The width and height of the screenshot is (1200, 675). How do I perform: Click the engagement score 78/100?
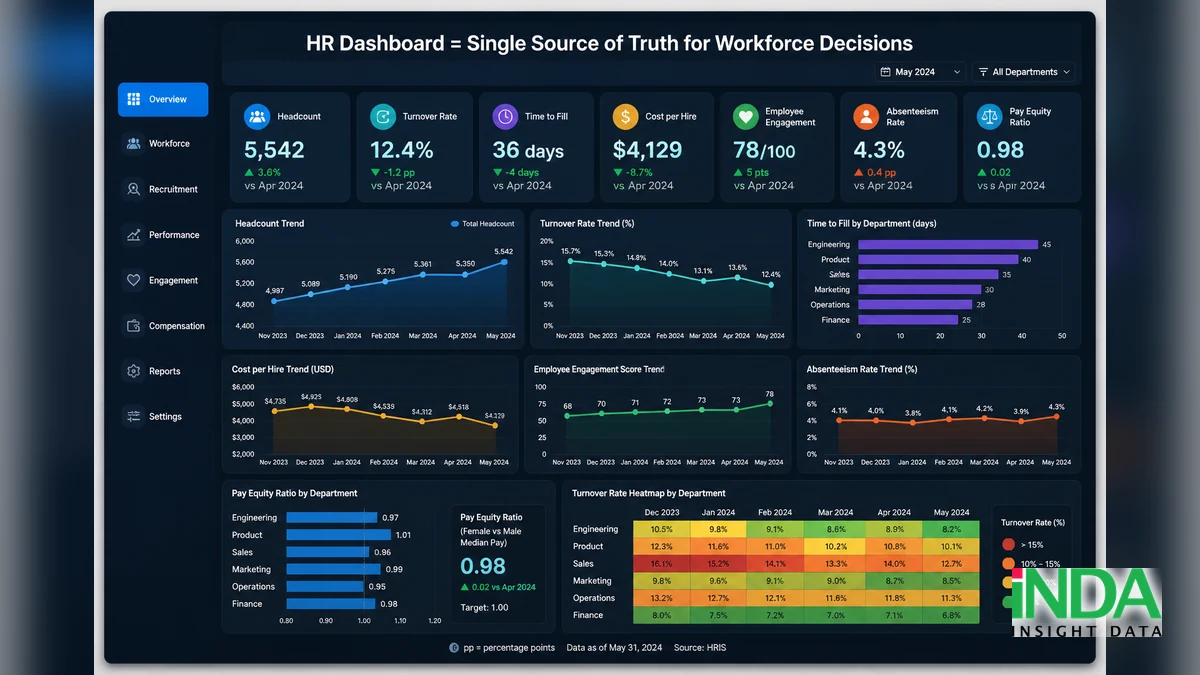766,150
